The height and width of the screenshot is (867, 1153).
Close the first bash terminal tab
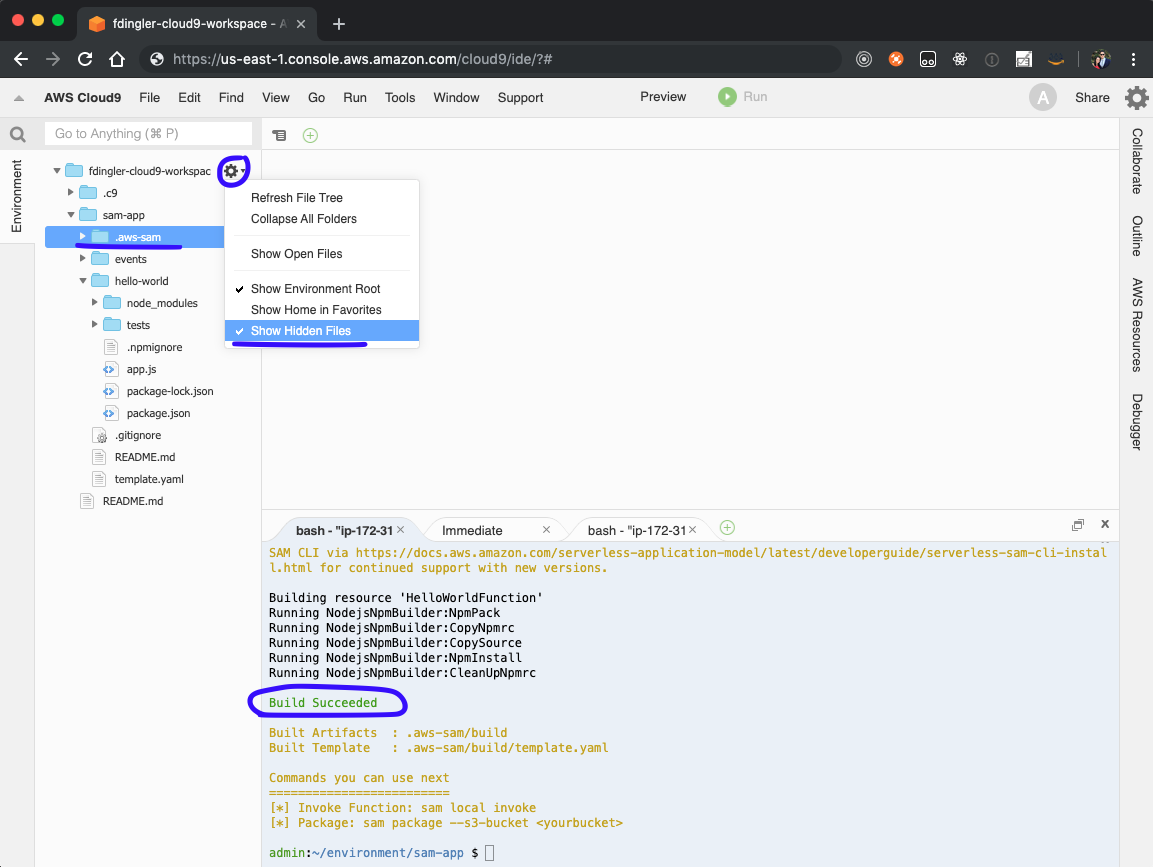pyautogui.click(x=401, y=529)
